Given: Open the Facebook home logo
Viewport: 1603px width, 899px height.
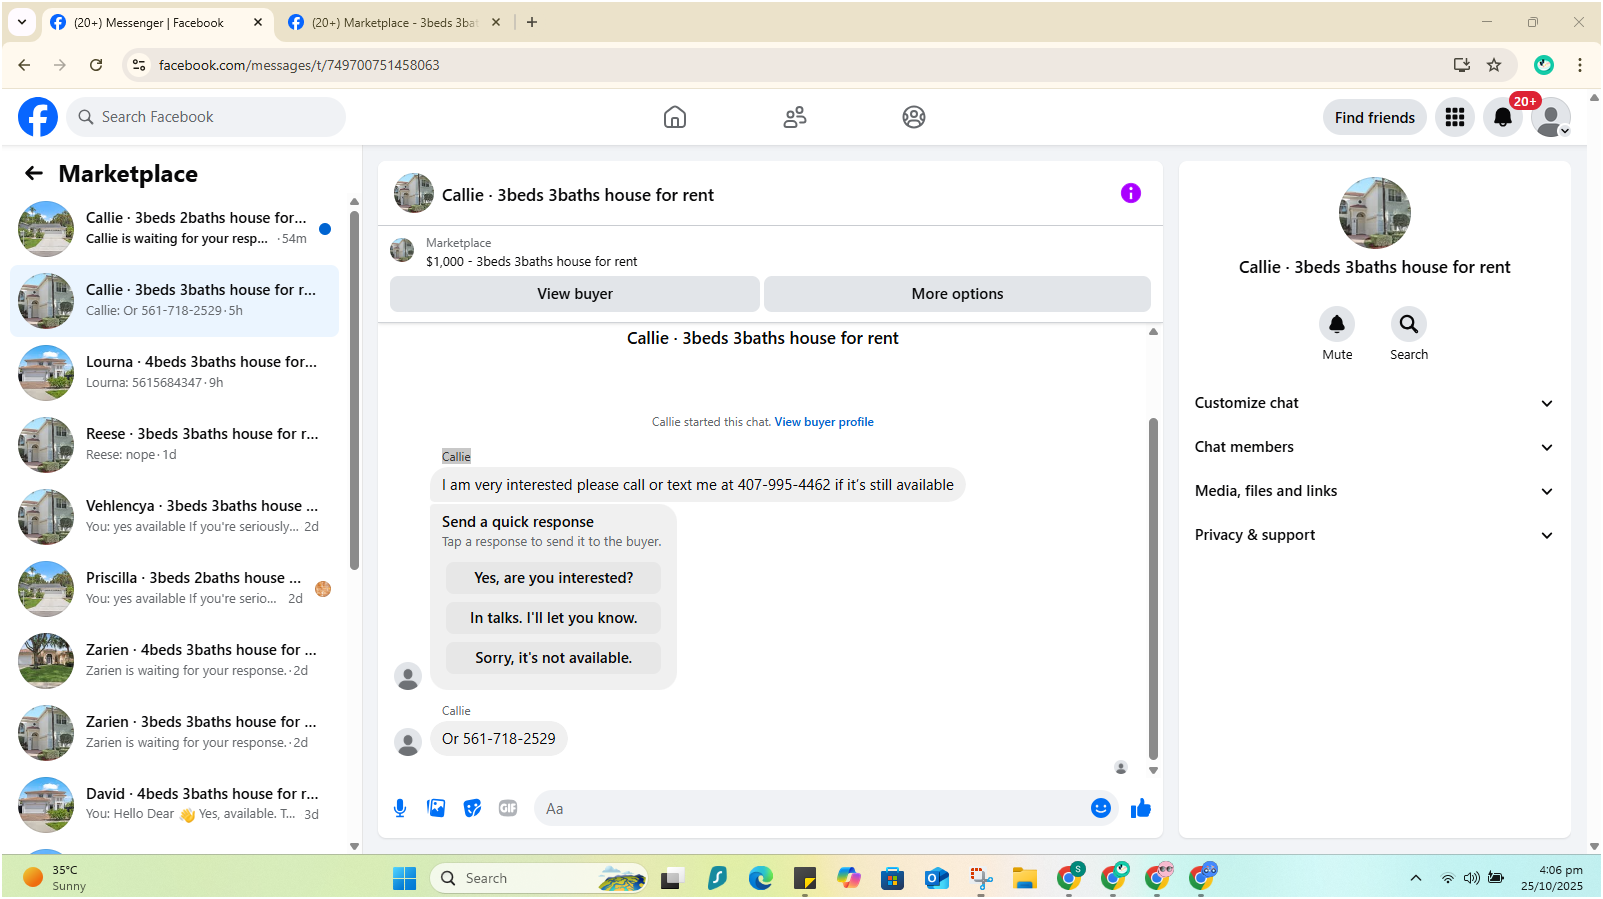Looking at the screenshot, I should [x=38, y=117].
